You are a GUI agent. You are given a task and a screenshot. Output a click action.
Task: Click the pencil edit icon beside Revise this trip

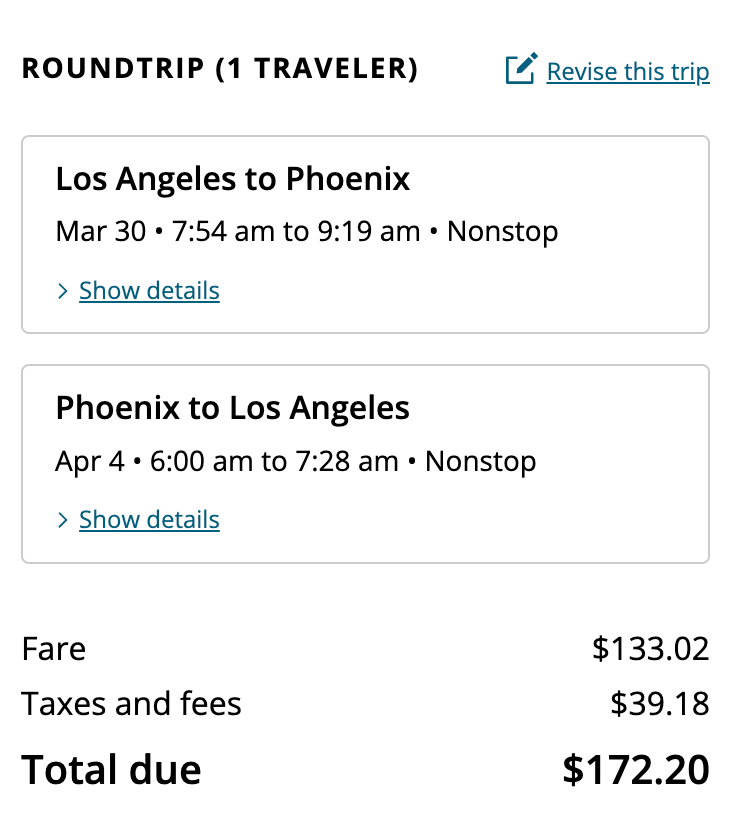pyautogui.click(x=521, y=69)
